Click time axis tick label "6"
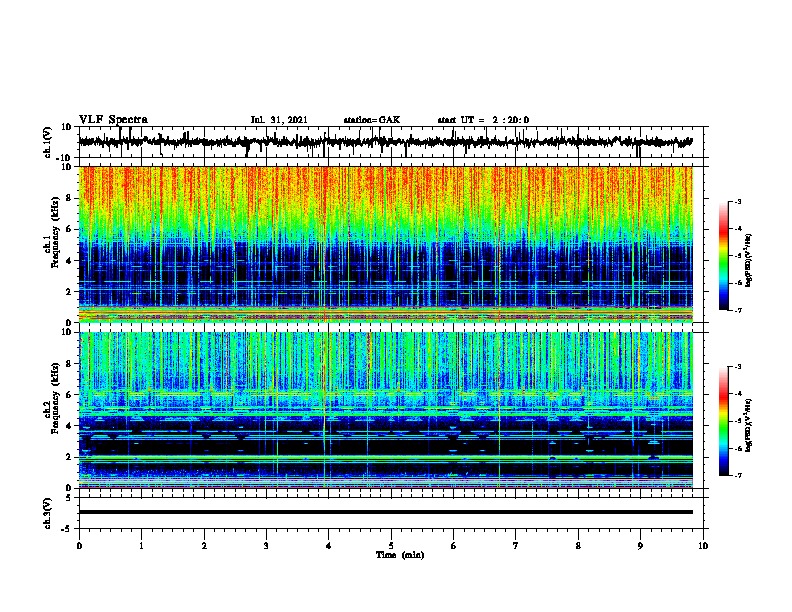The image size is (792, 612). 454,545
